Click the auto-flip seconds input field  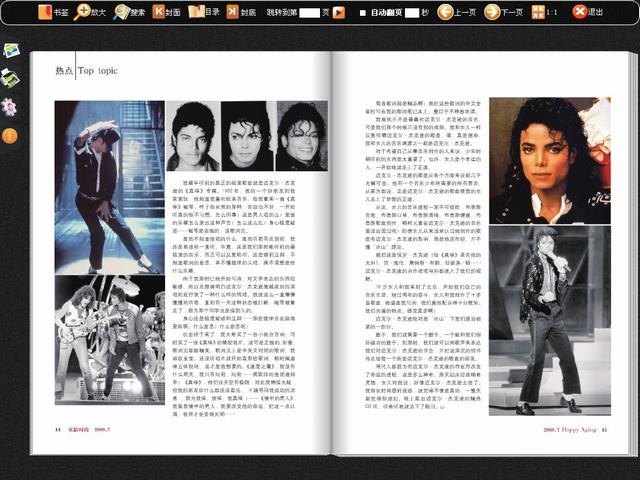[412, 13]
